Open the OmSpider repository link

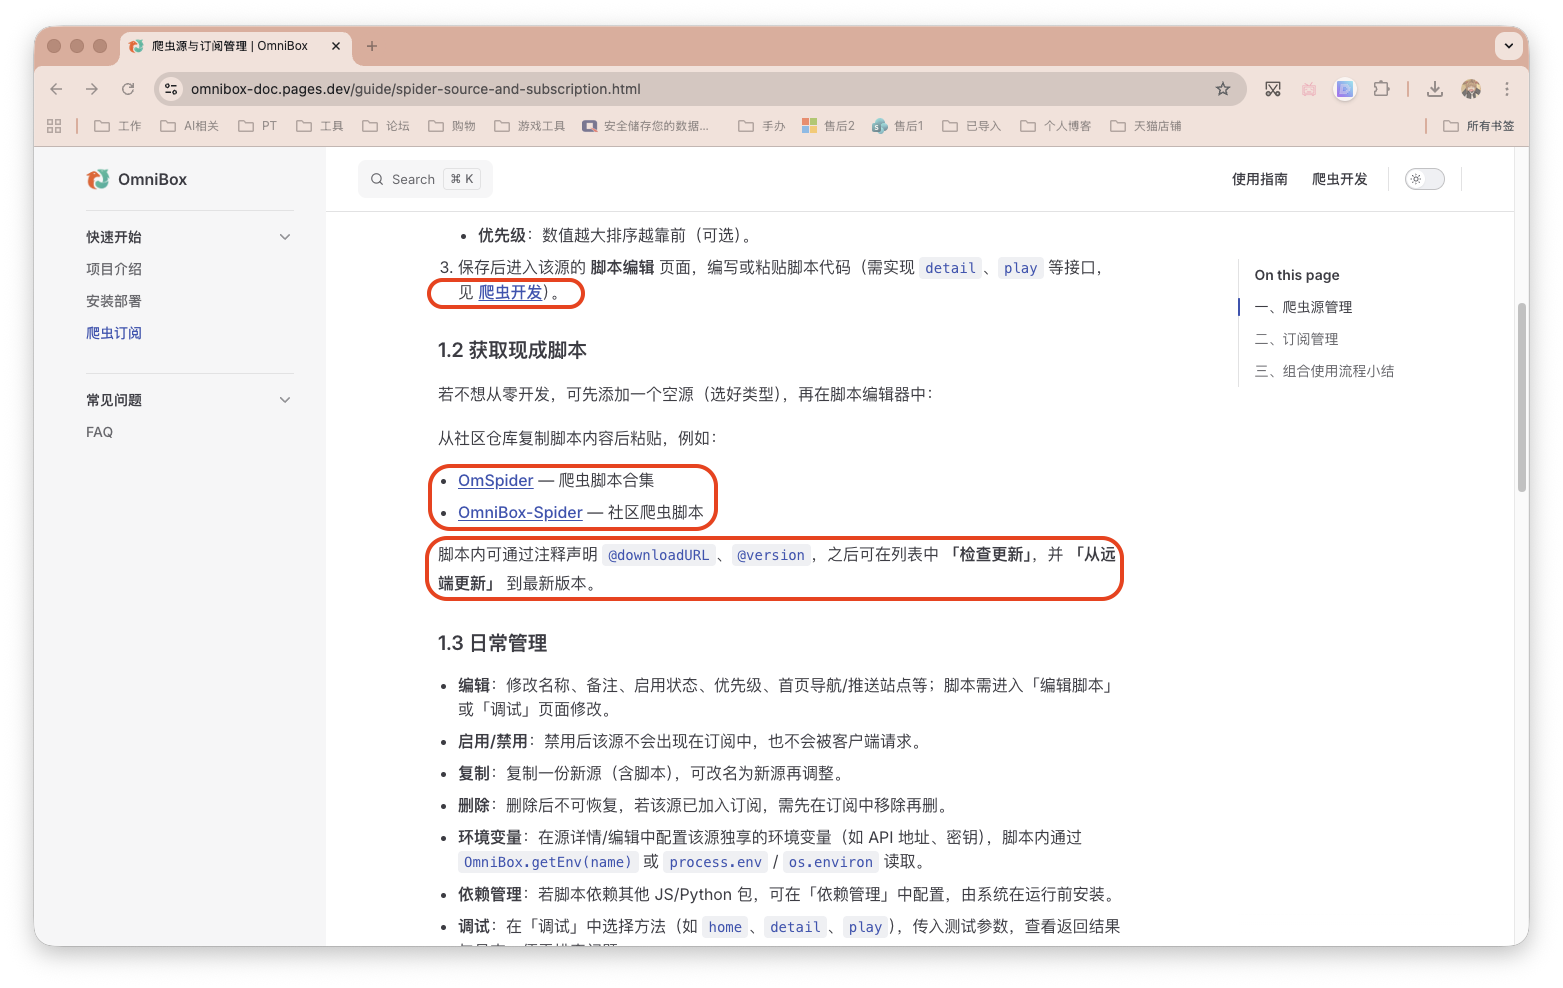[x=494, y=480]
